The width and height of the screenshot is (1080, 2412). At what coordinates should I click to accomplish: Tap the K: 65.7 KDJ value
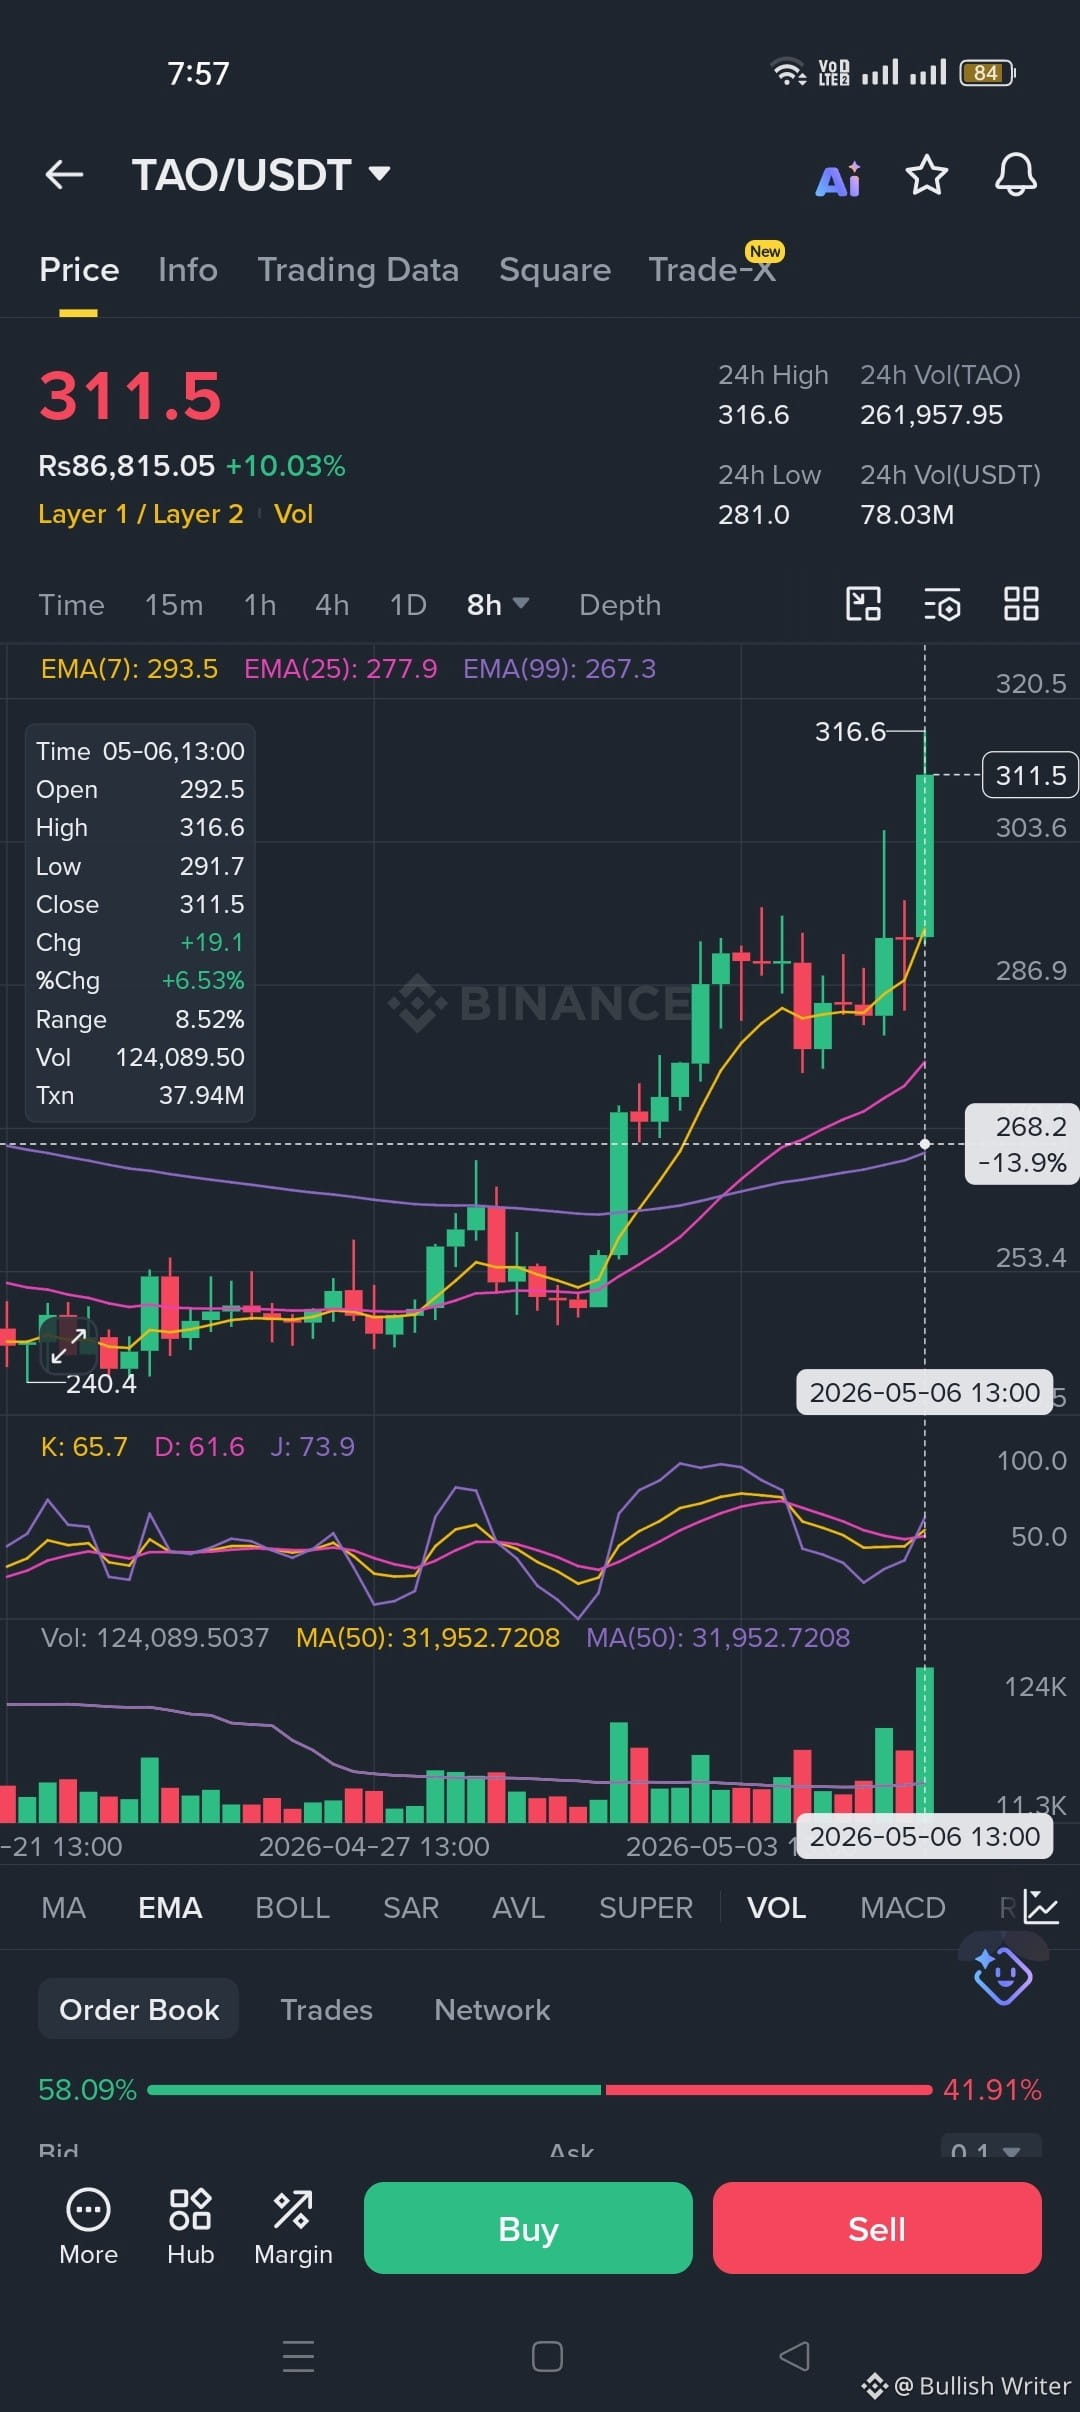pos(84,1446)
